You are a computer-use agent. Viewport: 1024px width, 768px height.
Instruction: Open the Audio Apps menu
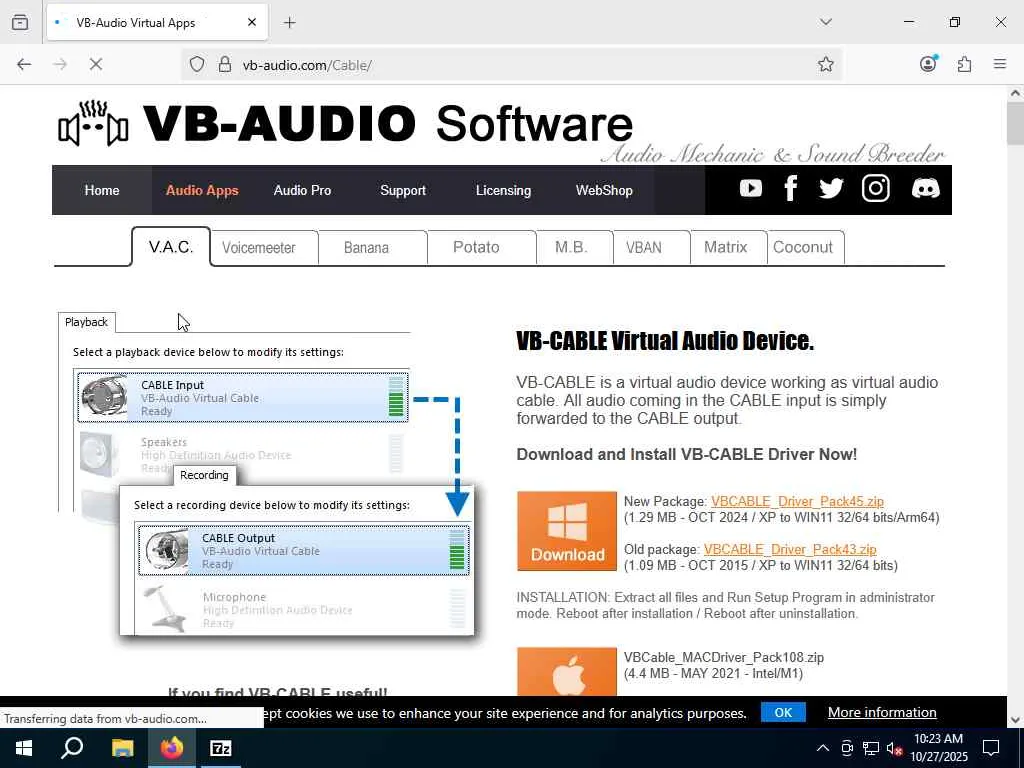click(x=202, y=190)
